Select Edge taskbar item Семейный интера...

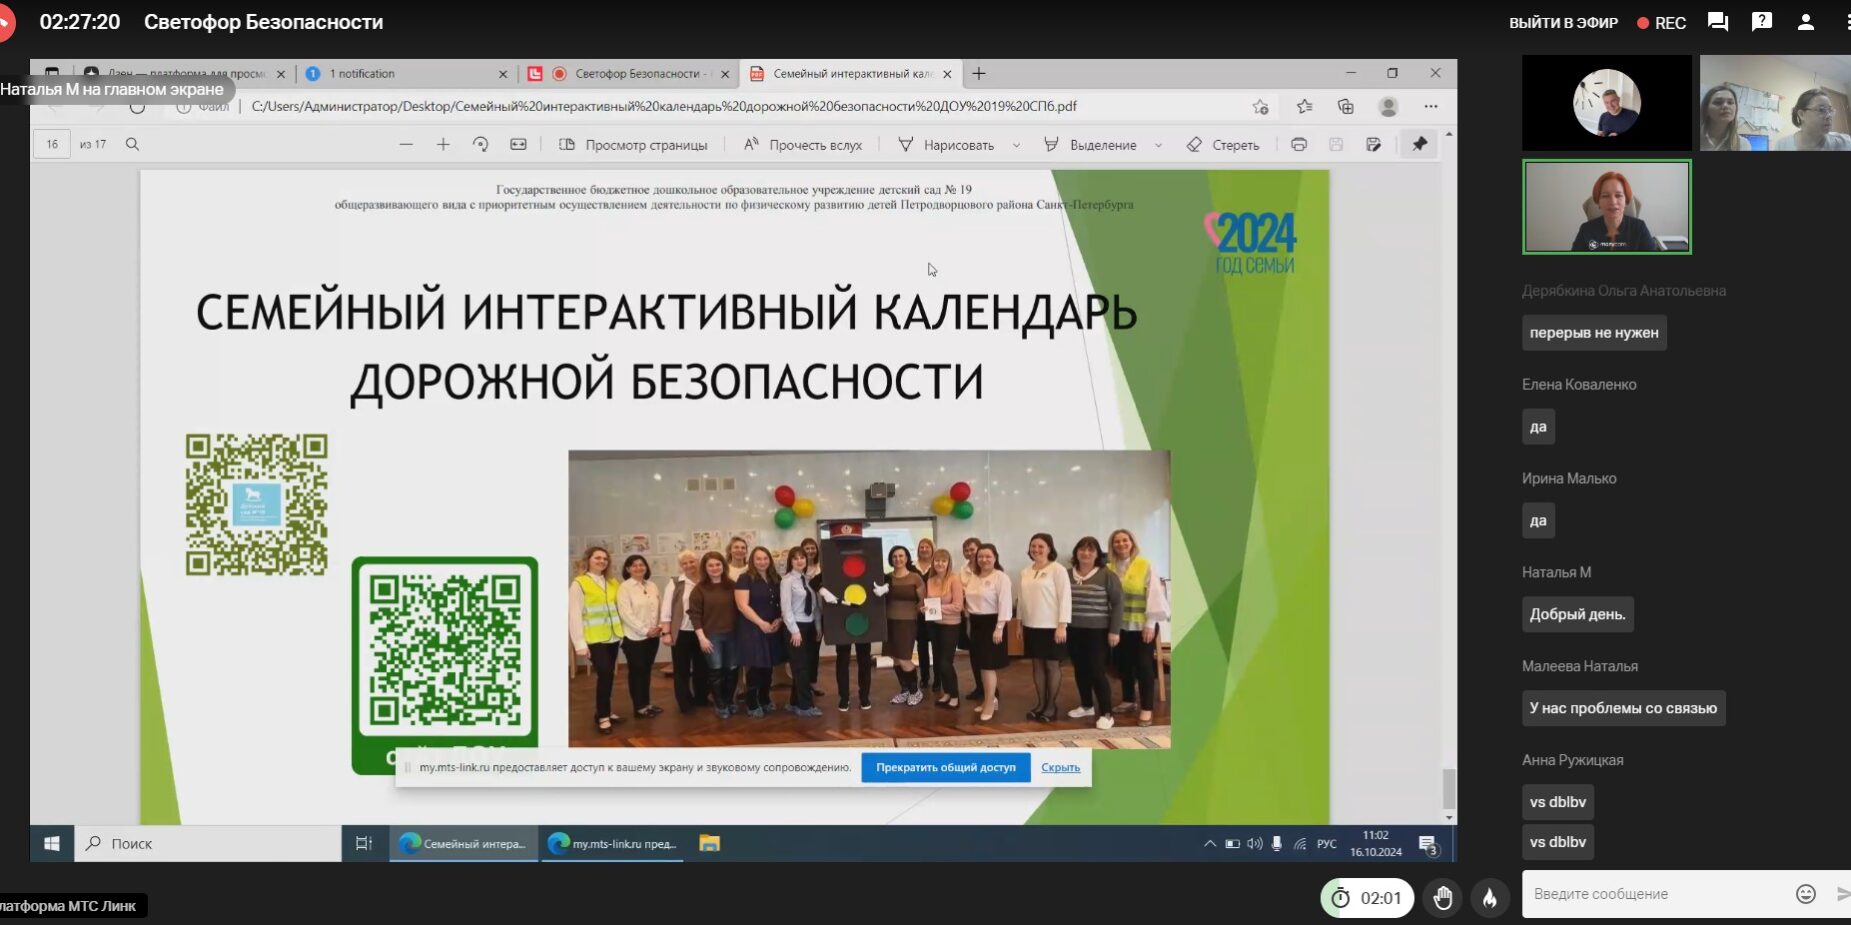click(463, 843)
